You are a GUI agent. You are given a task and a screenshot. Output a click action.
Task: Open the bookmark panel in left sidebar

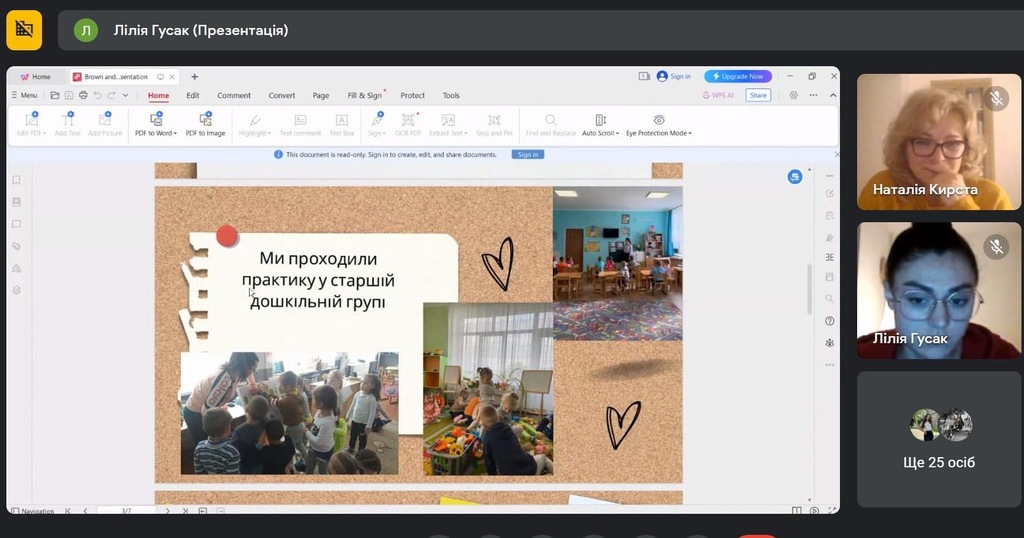[x=16, y=180]
